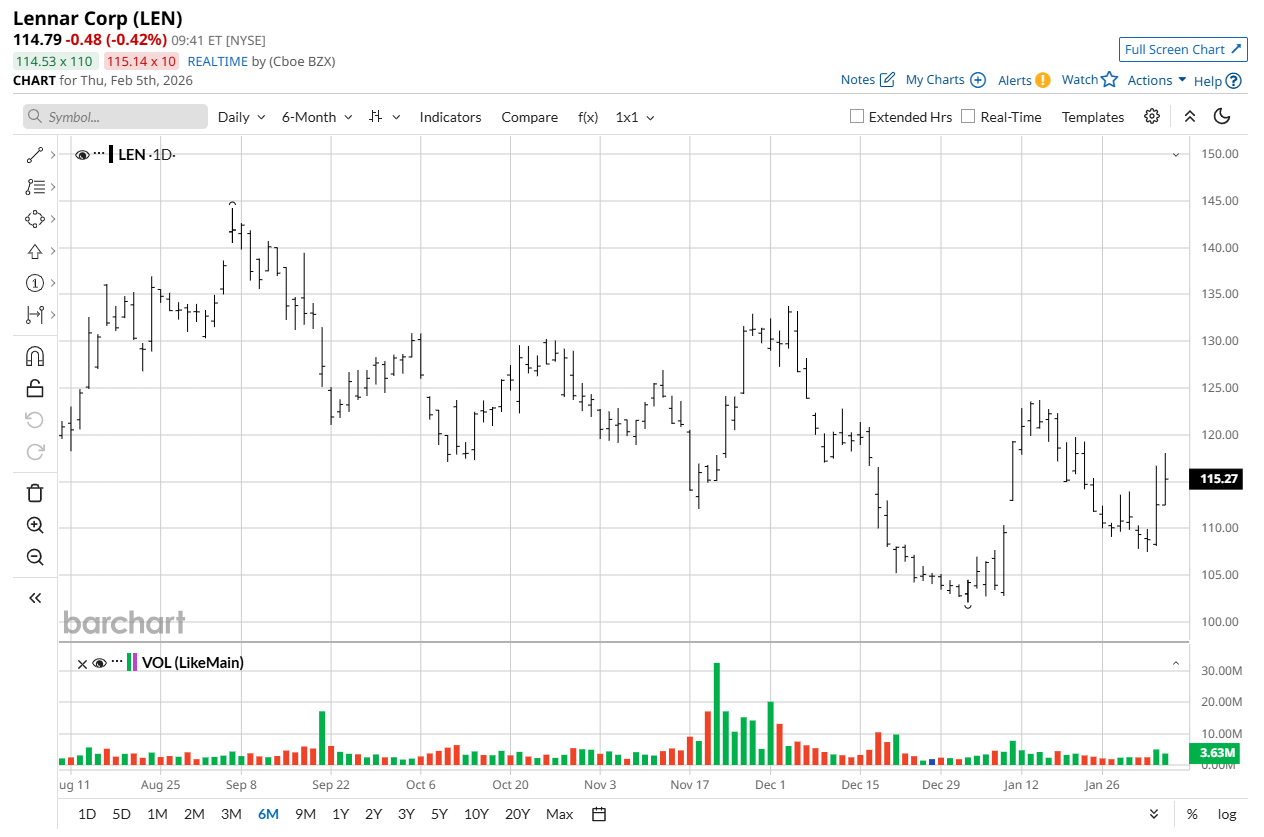Switch to dark mode moon icon
1264x837 pixels.
pos(1222,116)
